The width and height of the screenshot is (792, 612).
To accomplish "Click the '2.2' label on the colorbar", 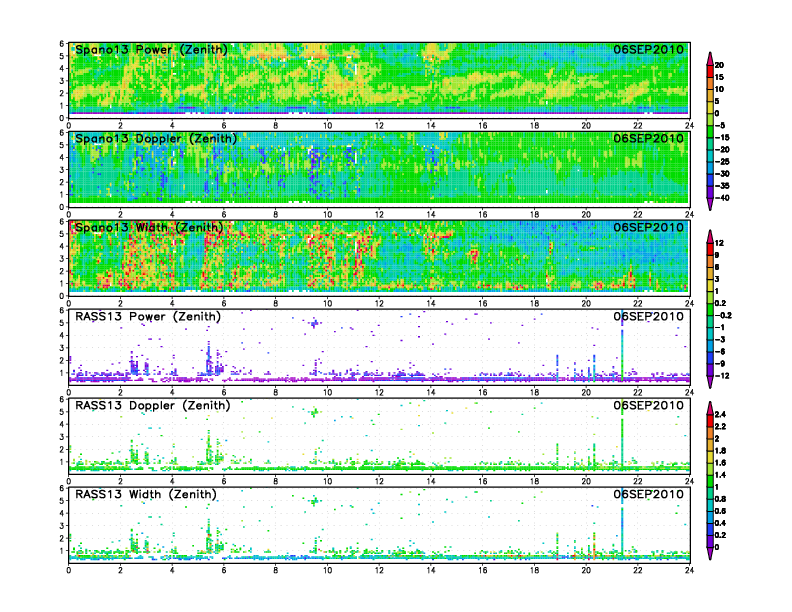I will [x=720, y=427].
